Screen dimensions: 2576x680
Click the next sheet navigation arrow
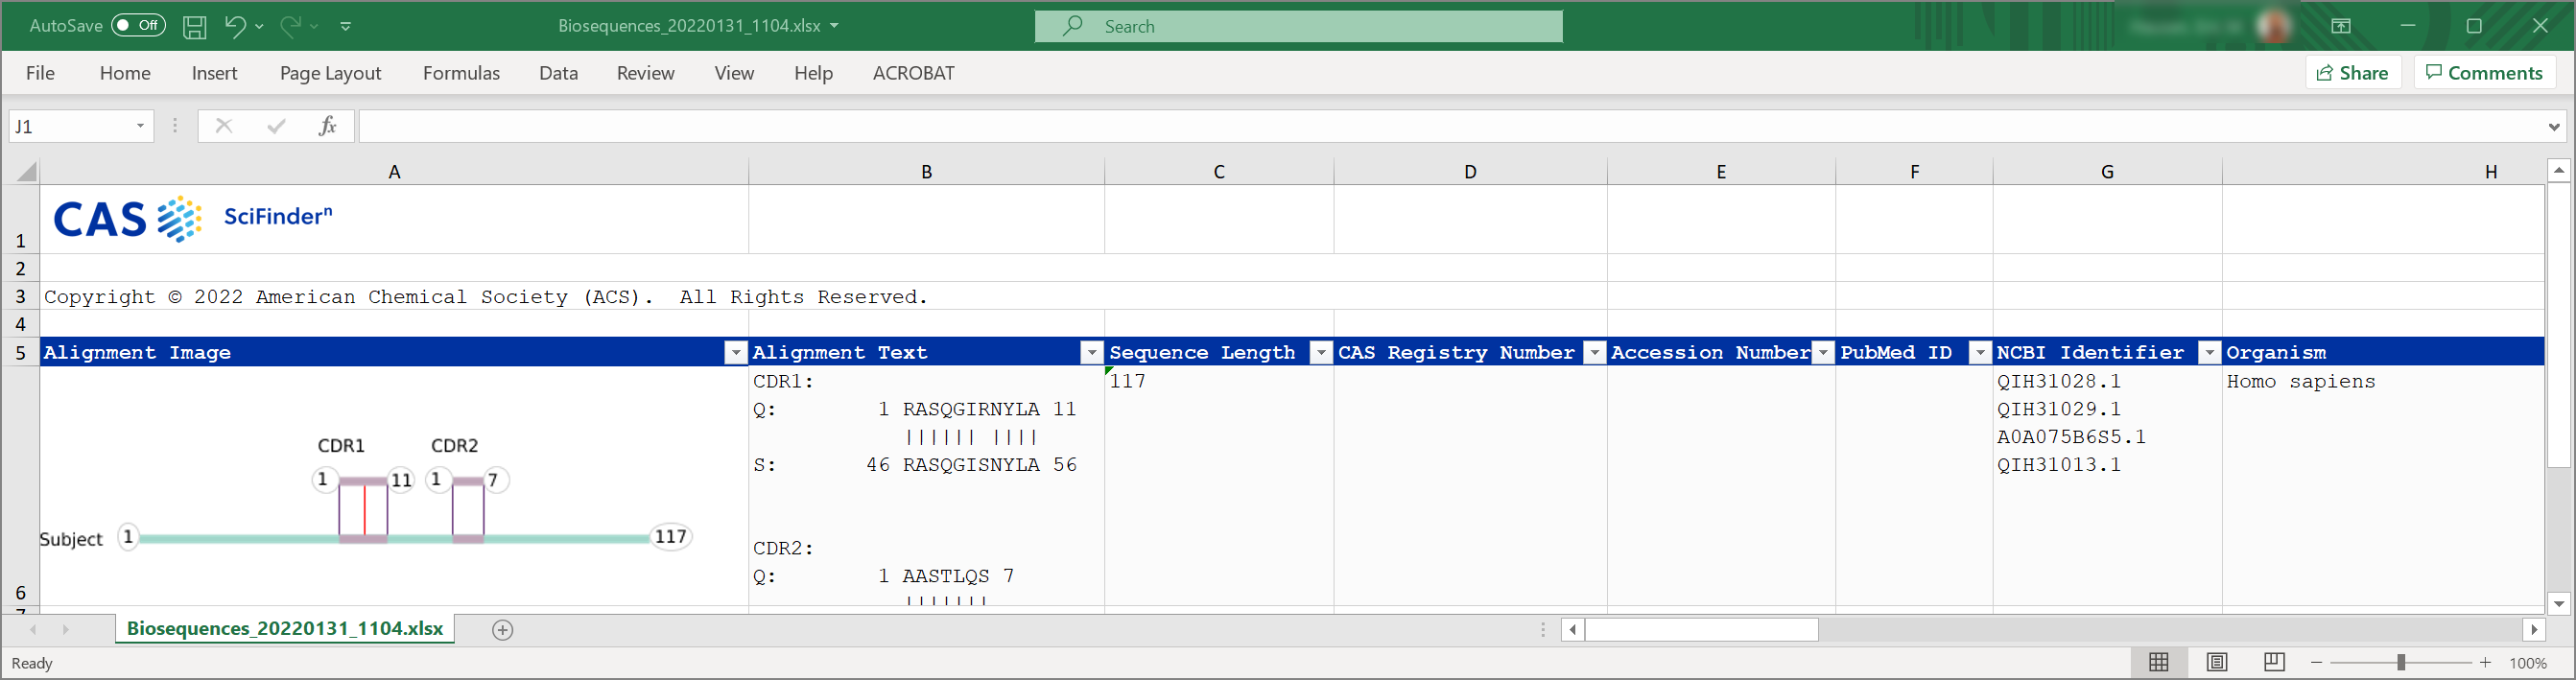coord(66,629)
